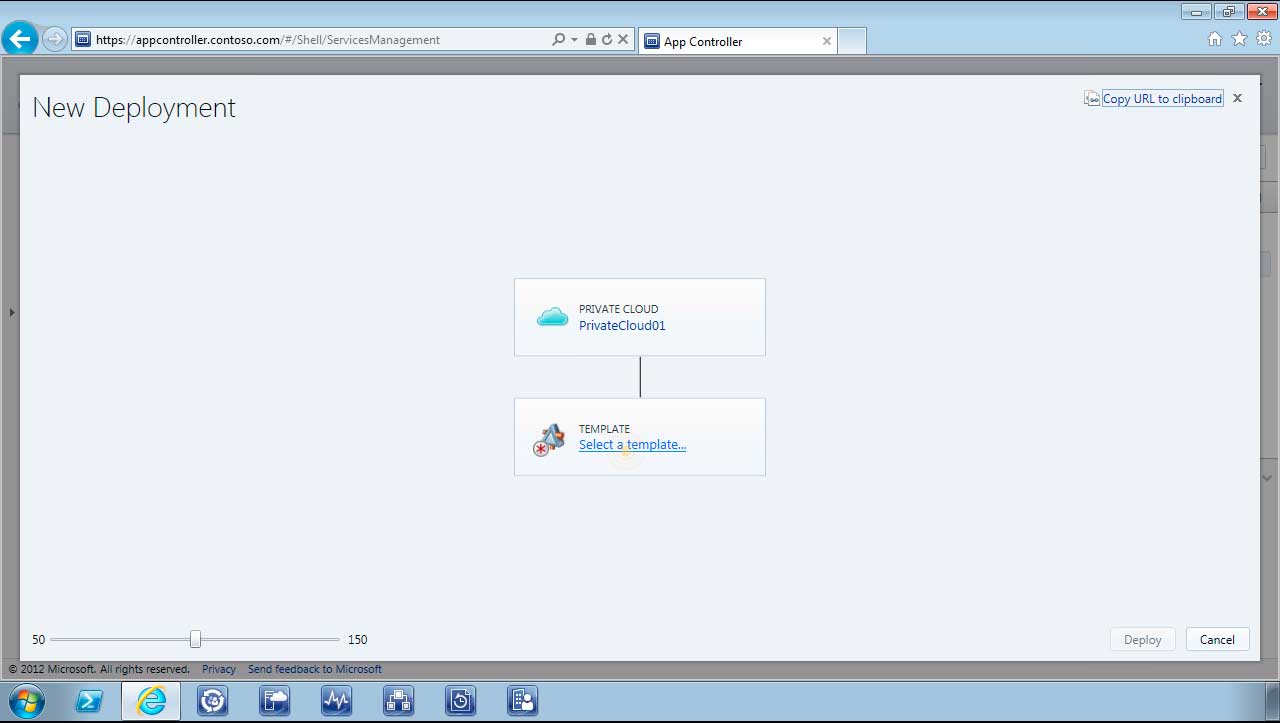Screen dimensions: 1280x723
Task: Click the copy URL clipboard icon
Action: tap(1092, 99)
